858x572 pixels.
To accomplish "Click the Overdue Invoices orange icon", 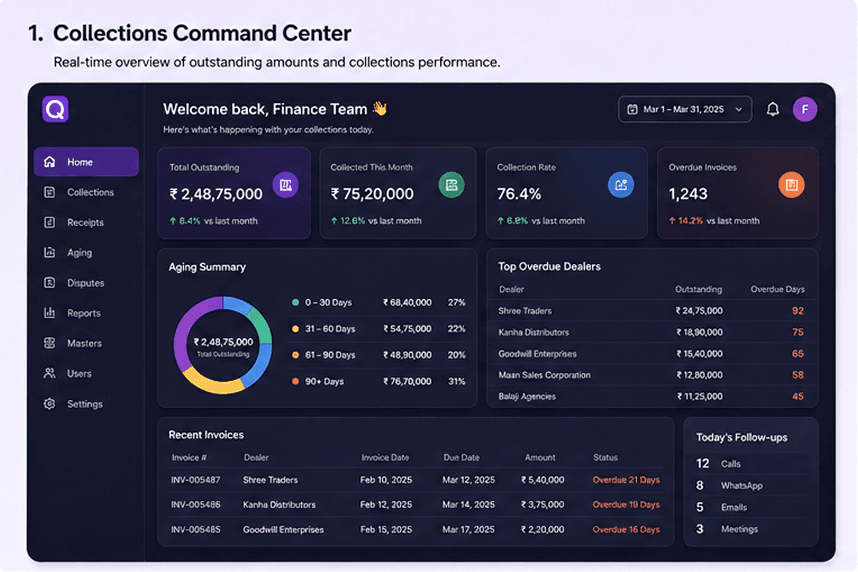I will click(x=791, y=185).
